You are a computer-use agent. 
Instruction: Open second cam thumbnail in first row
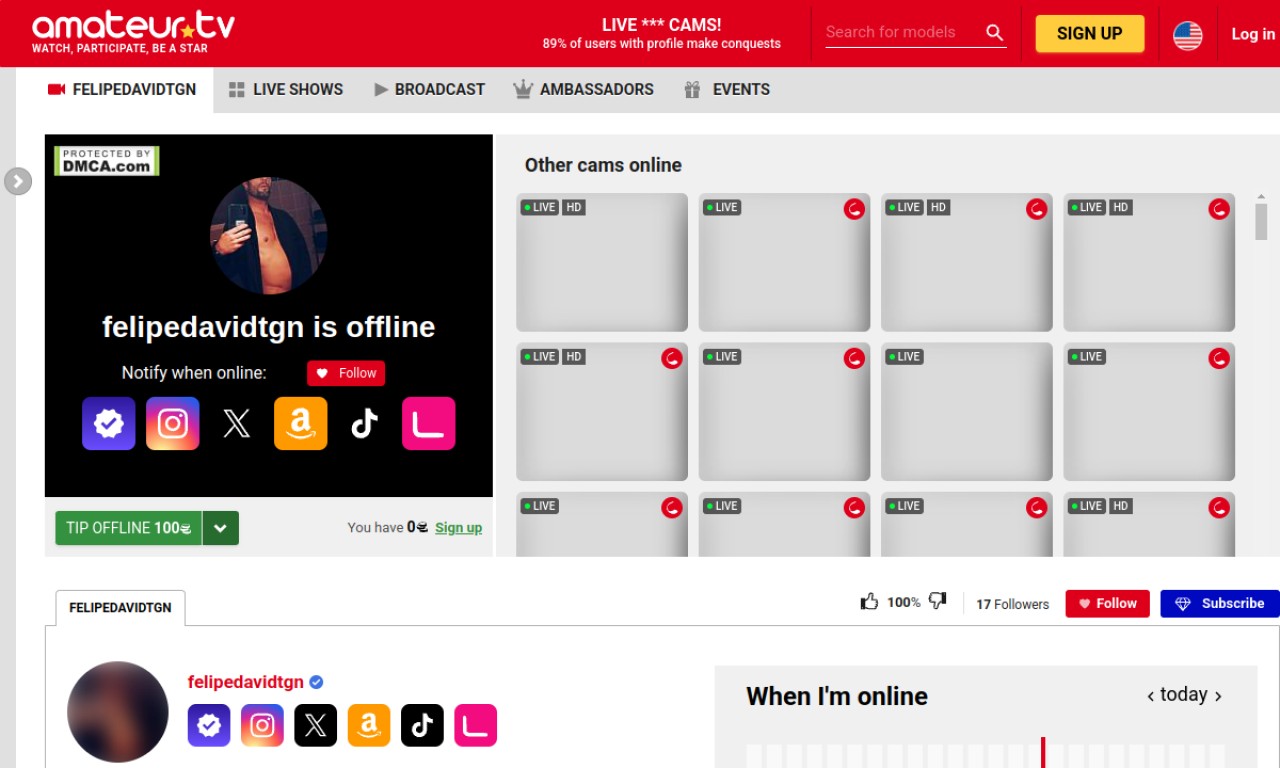click(x=784, y=262)
